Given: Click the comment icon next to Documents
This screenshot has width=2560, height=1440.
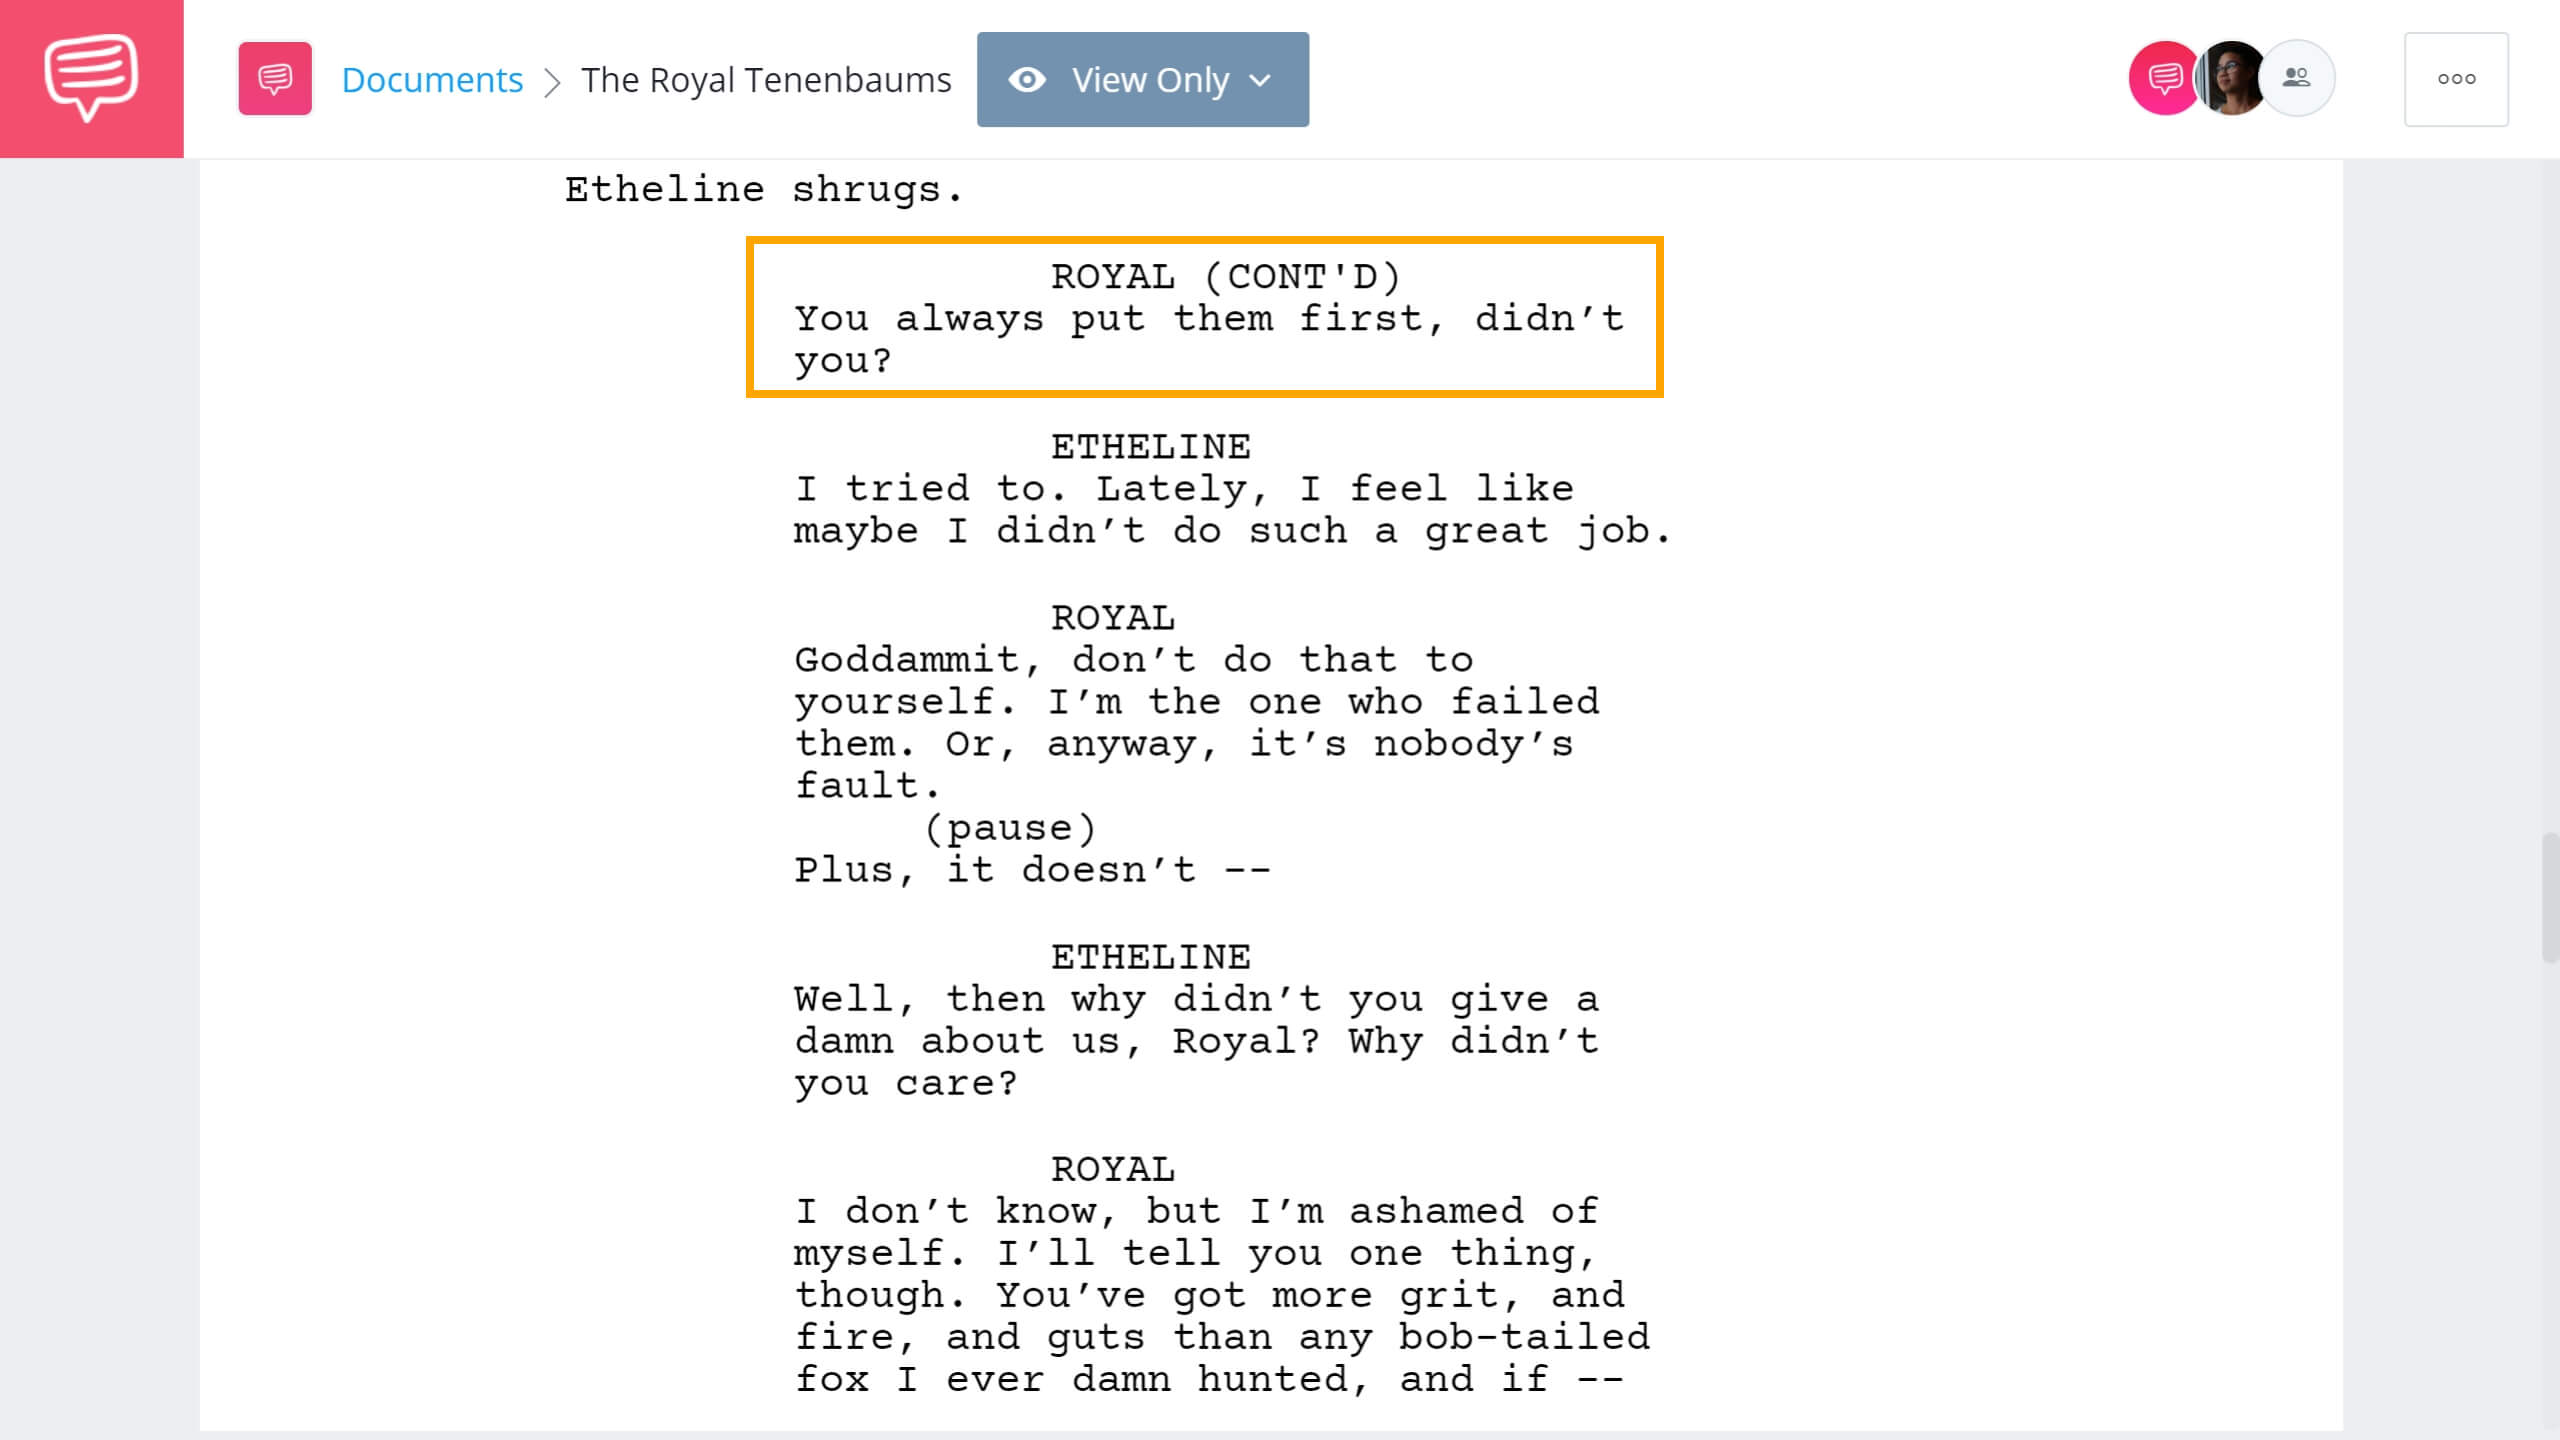Looking at the screenshot, I should (274, 77).
